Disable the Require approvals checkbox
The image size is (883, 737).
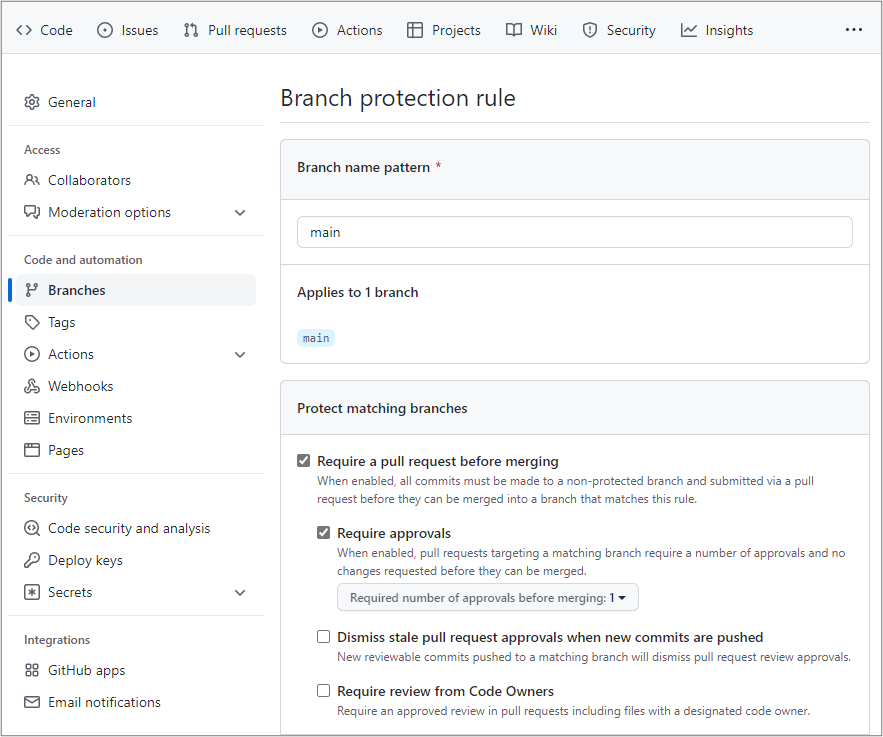click(x=323, y=532)
